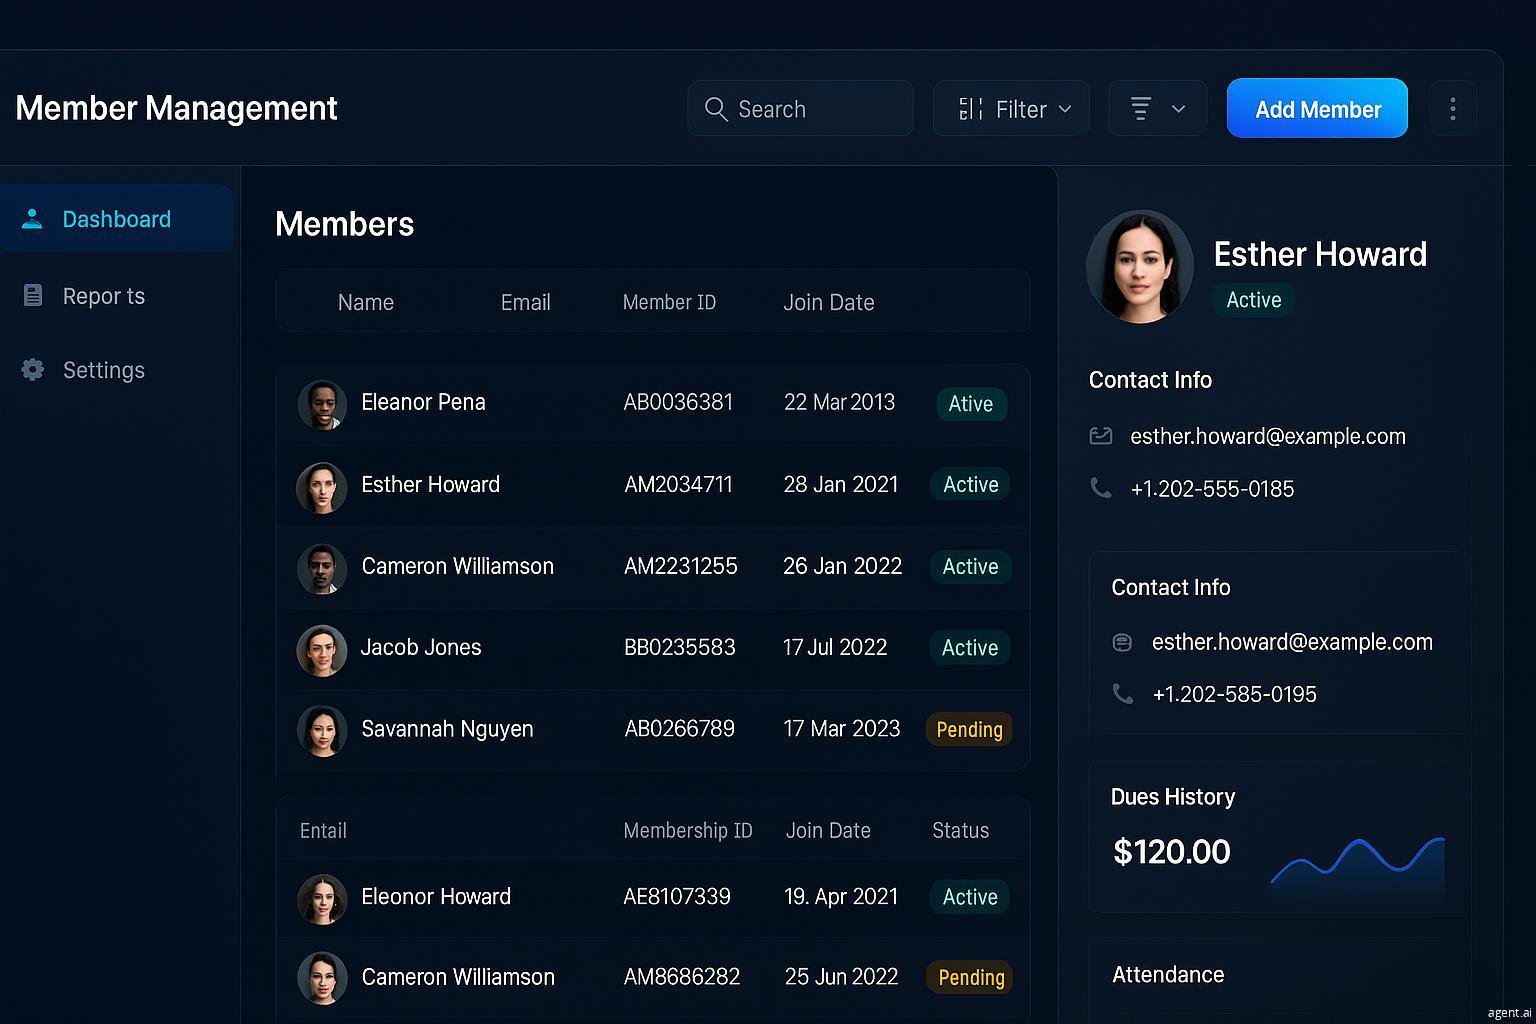1536x1024 pixels.
Task: Click the envelope icon beside Esther's email
Action: 1101,436
